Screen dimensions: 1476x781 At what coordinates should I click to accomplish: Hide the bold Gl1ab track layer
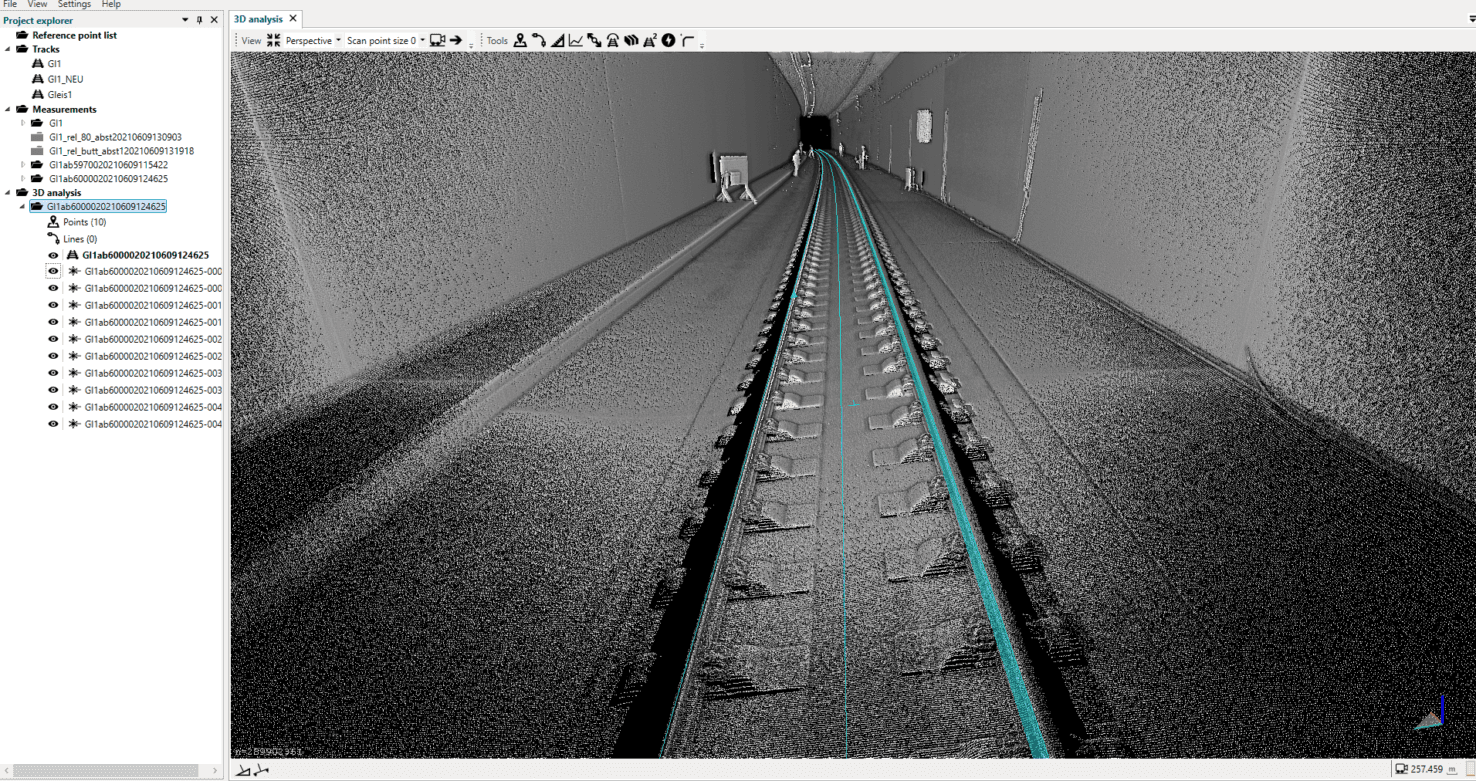[x=54, y=255]
